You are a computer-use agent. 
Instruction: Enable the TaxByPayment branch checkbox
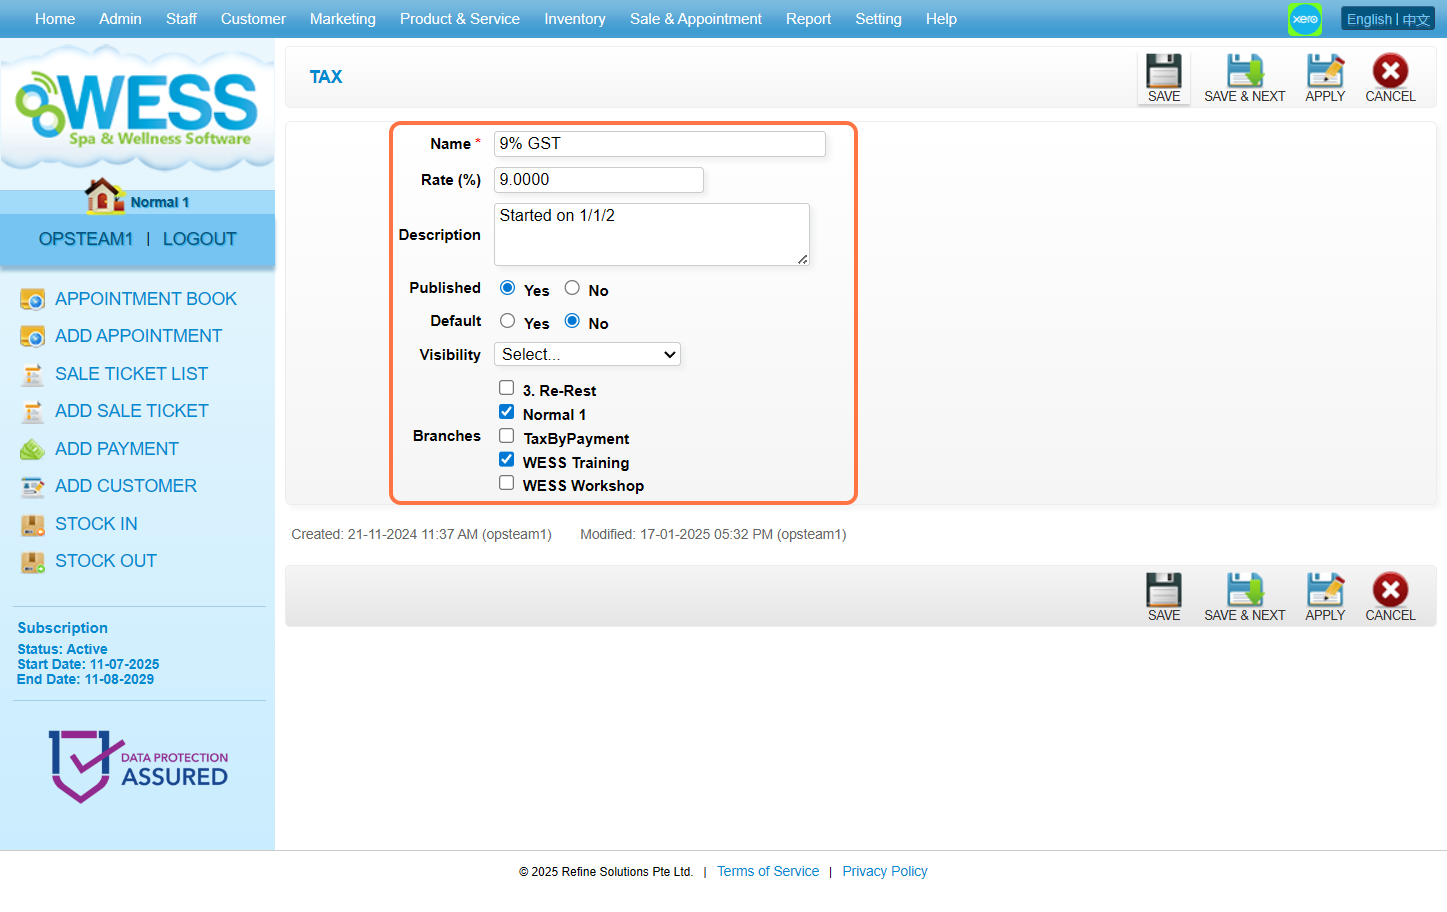click(x=507, y=436)
